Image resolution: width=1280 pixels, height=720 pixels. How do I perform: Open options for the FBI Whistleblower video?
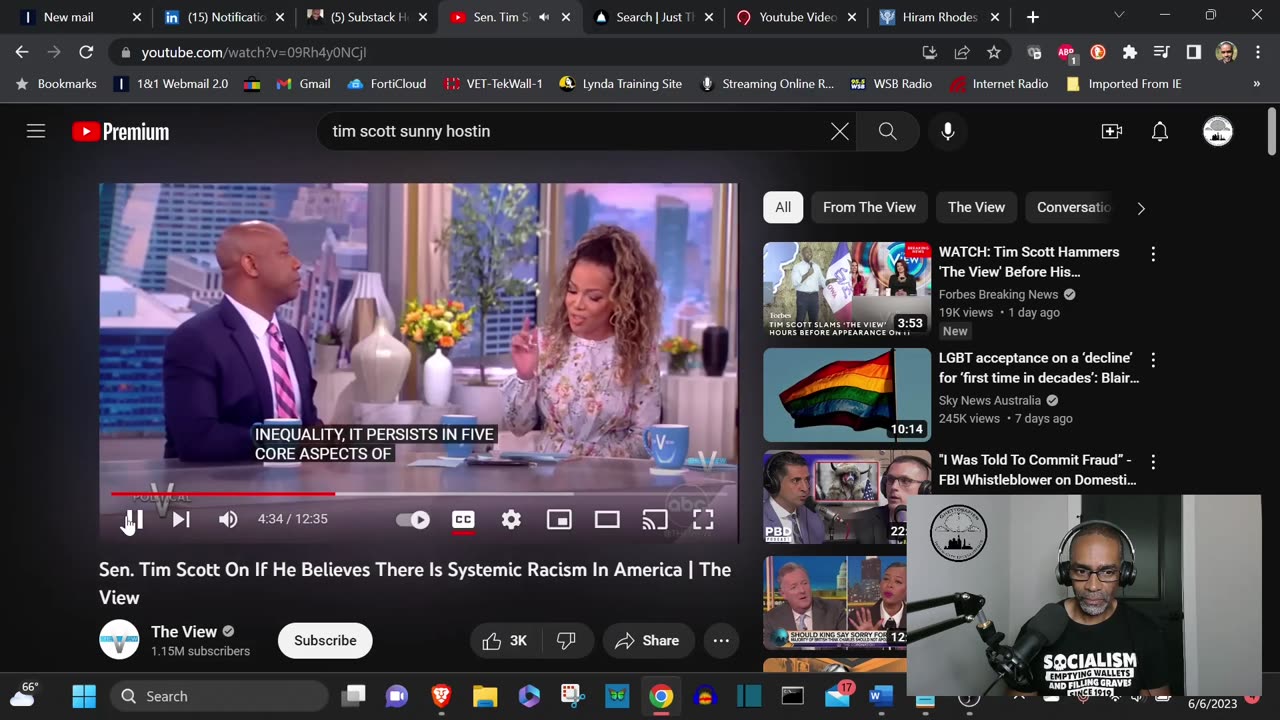1153,462
